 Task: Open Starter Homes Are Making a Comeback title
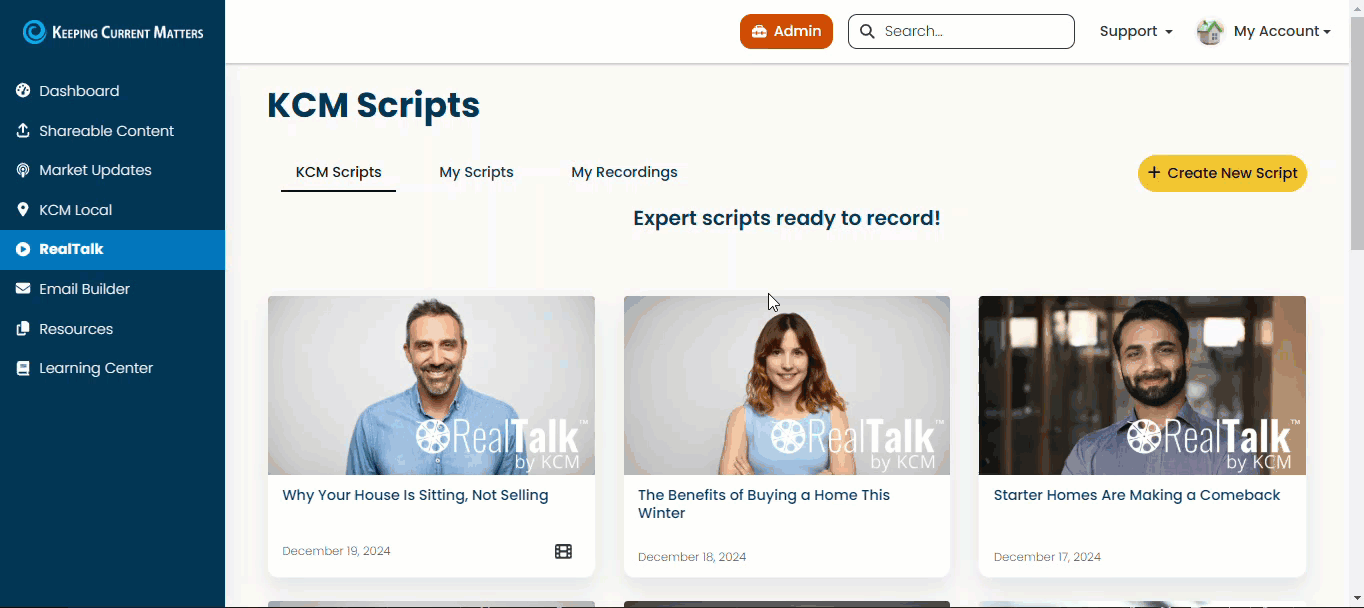point(1137,495)
